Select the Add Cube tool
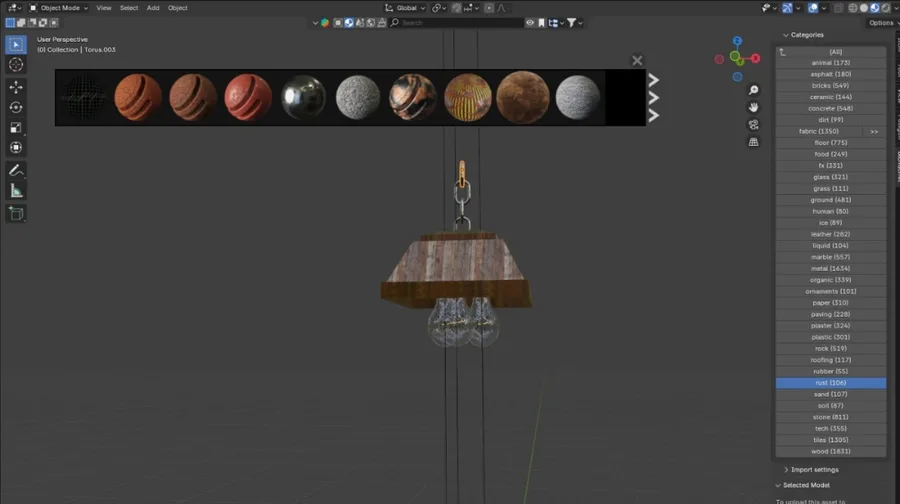The image size is (900, 504). (x=15, y=214)
